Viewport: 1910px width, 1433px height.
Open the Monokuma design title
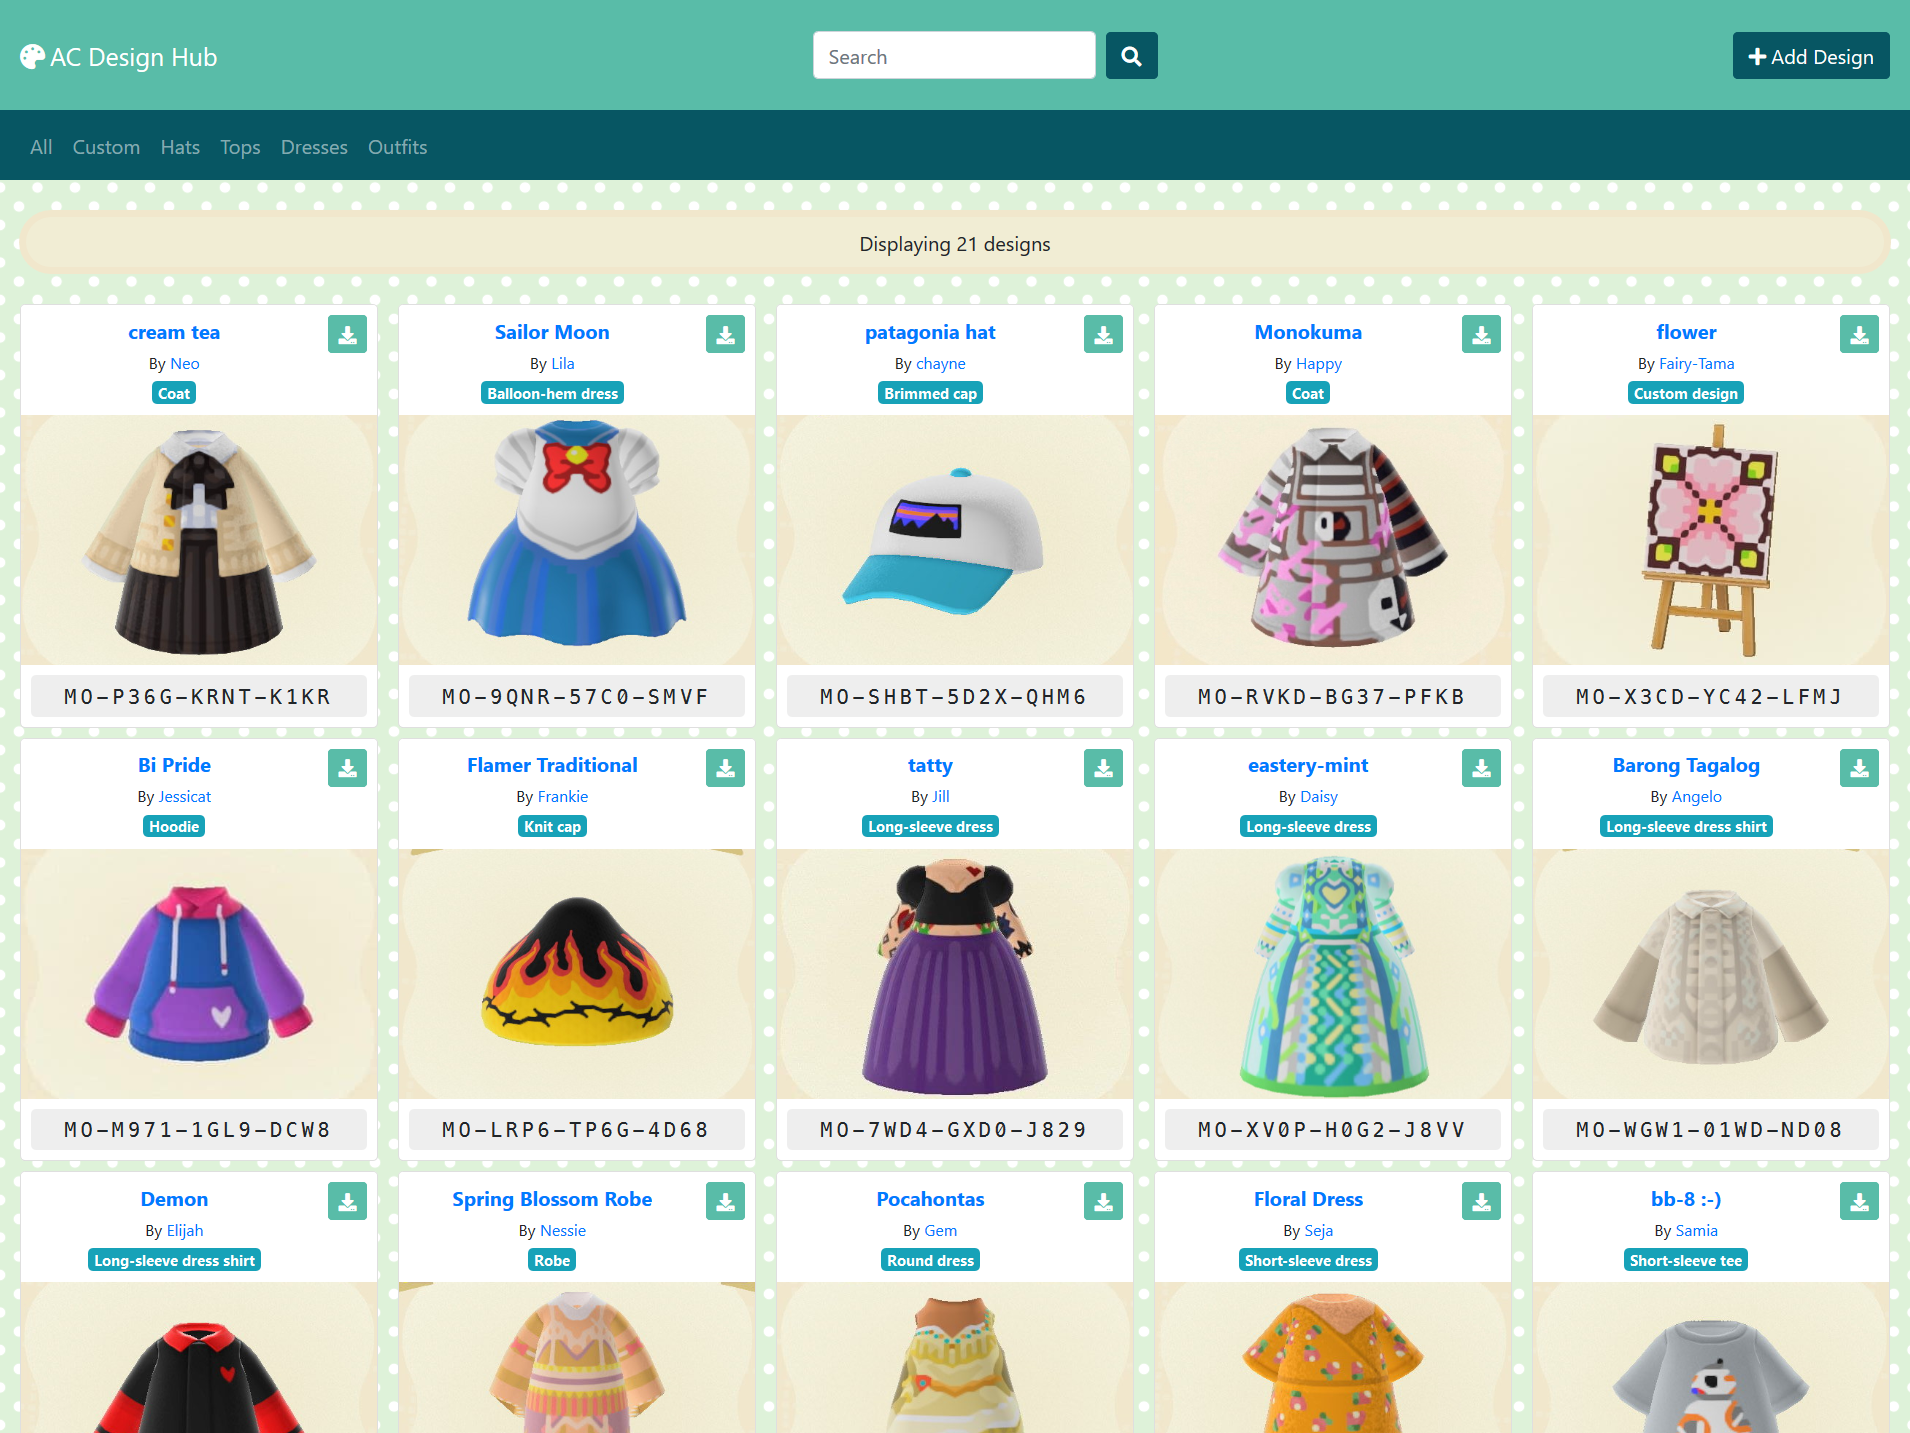click(1308, 332)
